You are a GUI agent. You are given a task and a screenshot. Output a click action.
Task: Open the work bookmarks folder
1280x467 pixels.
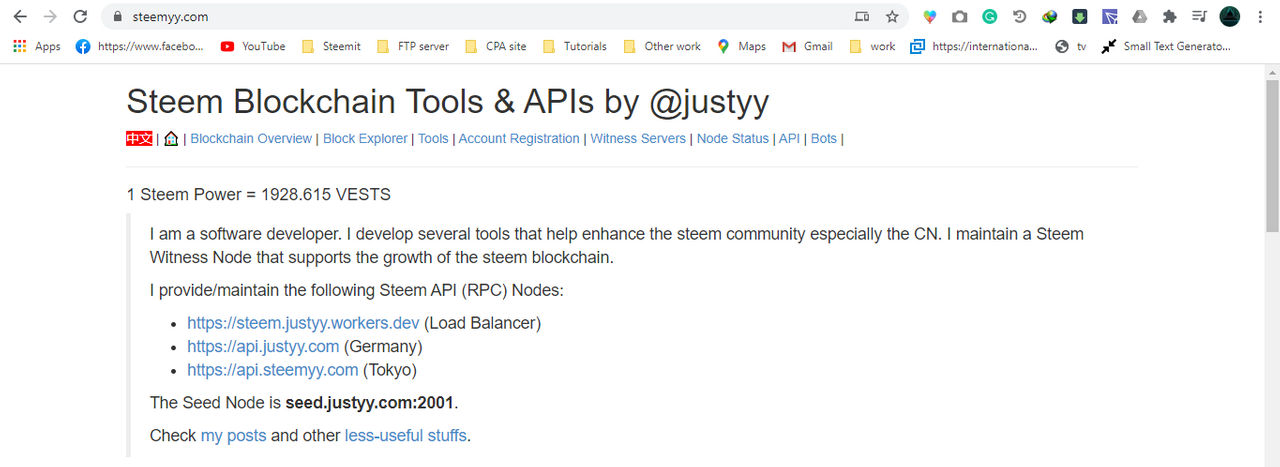[x=872, y=46]
